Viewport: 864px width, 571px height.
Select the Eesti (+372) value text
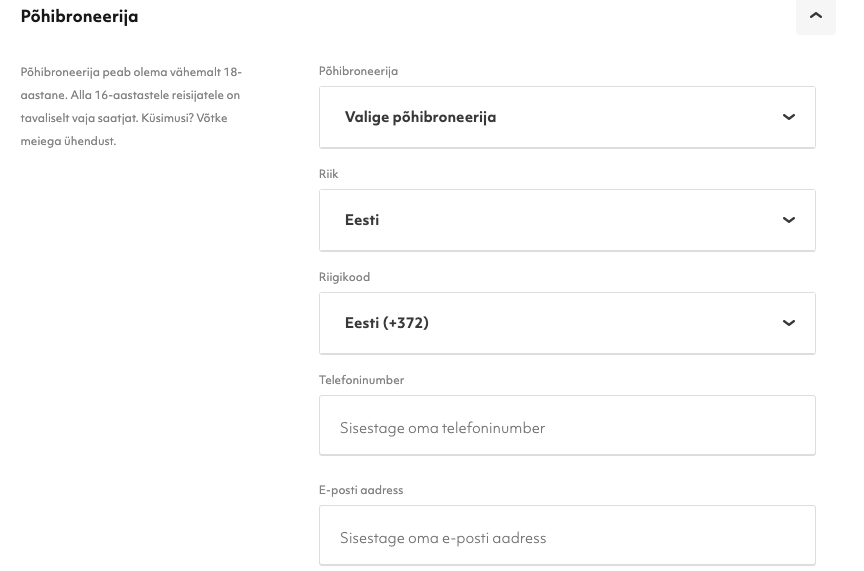[387, 323]
